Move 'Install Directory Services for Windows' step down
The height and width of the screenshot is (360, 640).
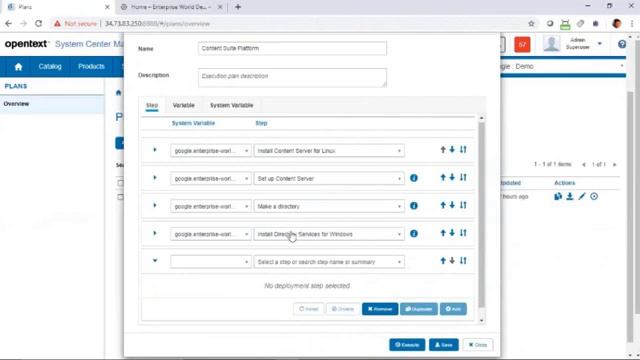pyautogui.click(x=452, y=233)
